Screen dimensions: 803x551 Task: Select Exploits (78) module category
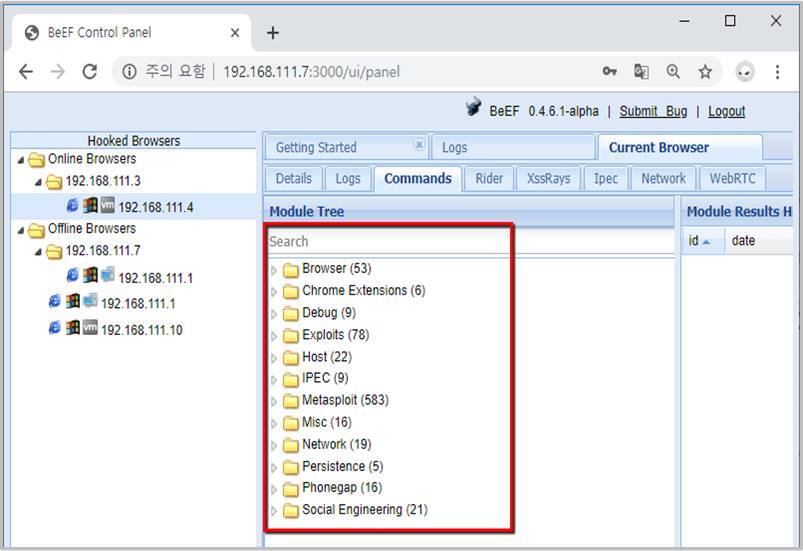(335, 335)
